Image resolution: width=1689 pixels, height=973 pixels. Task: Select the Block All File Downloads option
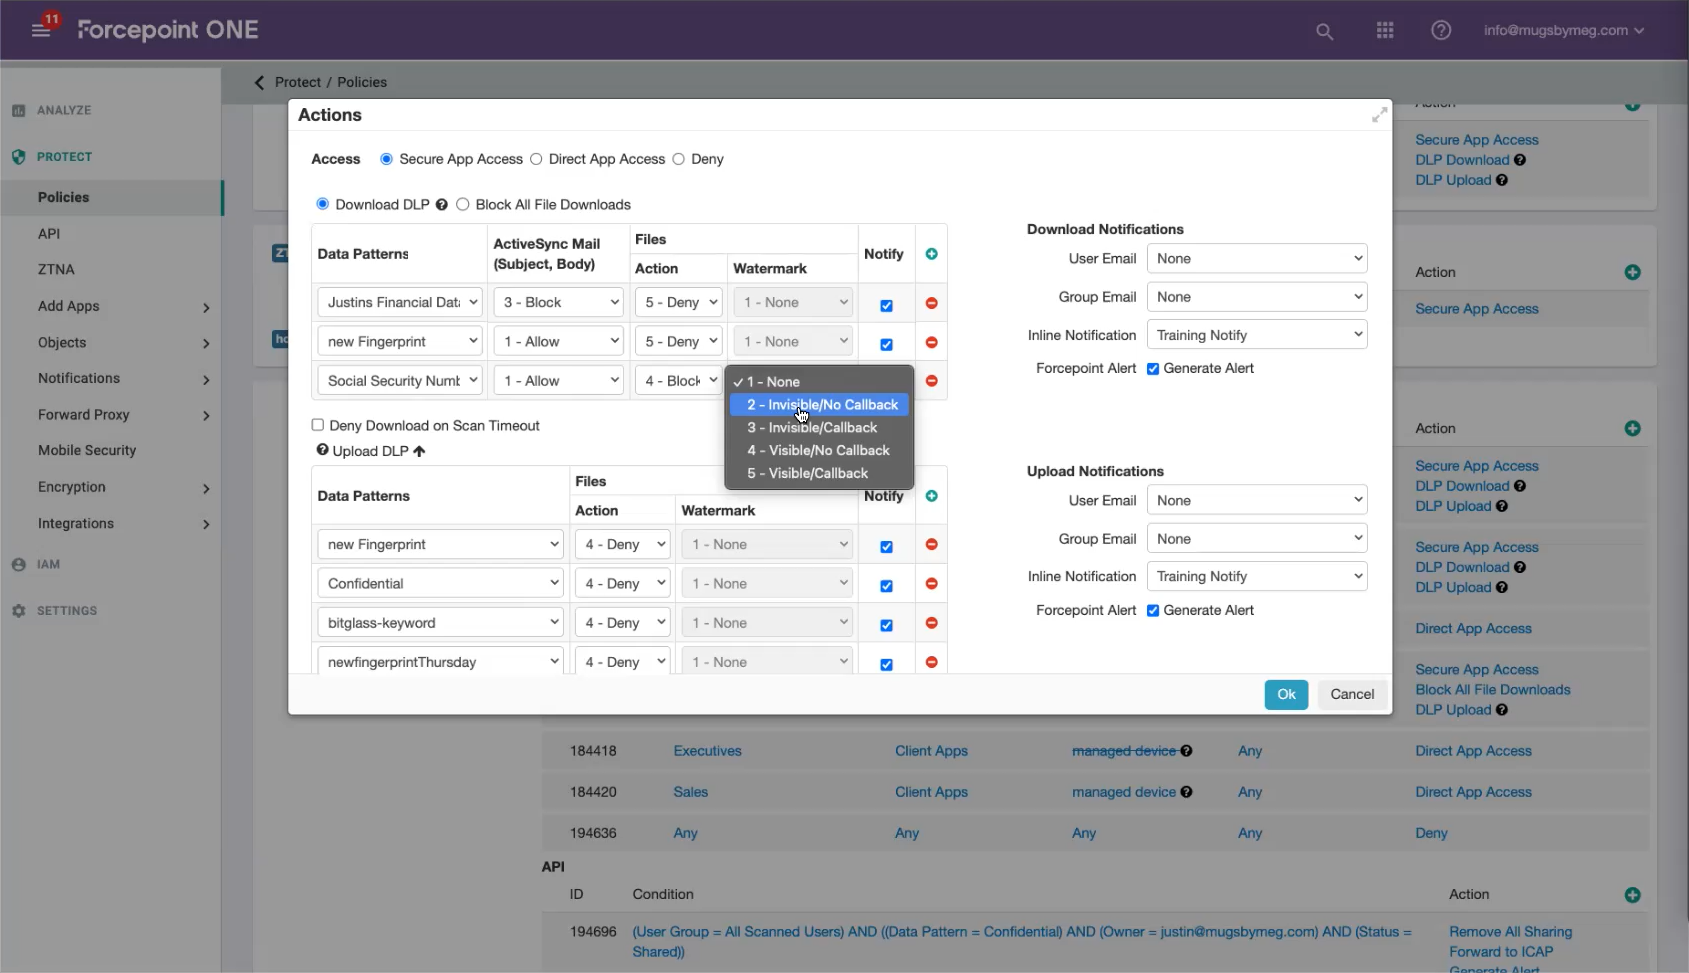[463, 205]
